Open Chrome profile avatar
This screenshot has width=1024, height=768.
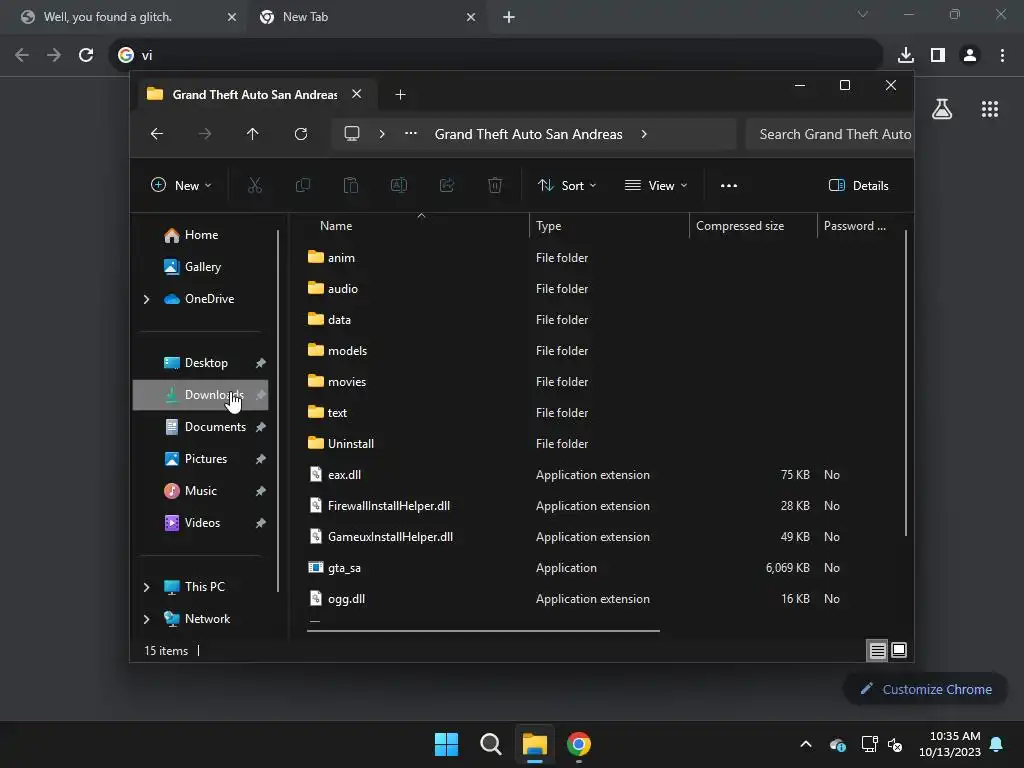(x=970, y=55)
